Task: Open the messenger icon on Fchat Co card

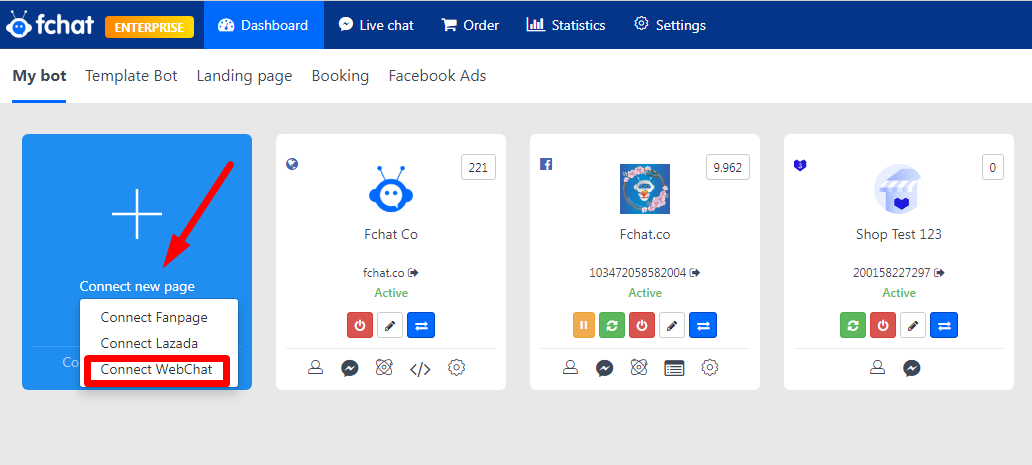Action: click(x=349, y=368)
